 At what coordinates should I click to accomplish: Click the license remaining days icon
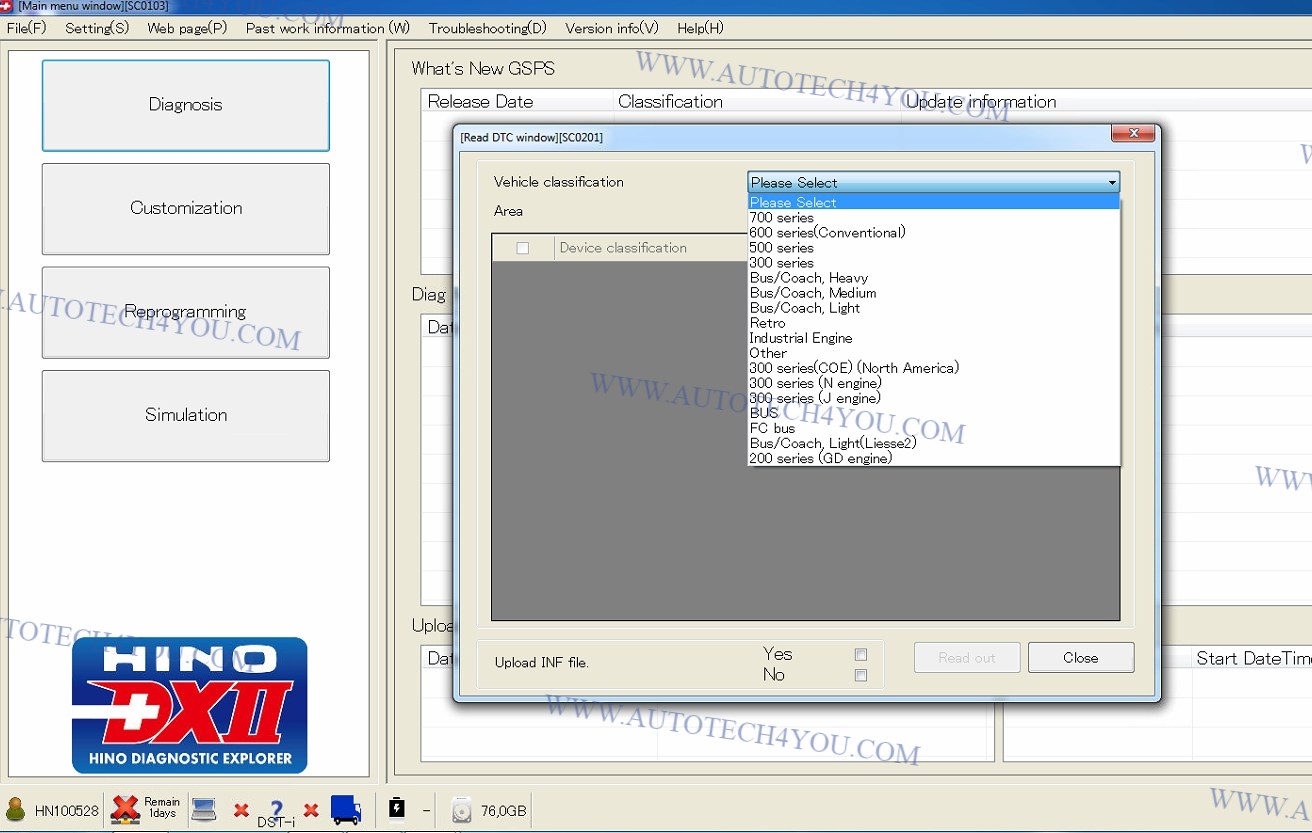(126, 808)
